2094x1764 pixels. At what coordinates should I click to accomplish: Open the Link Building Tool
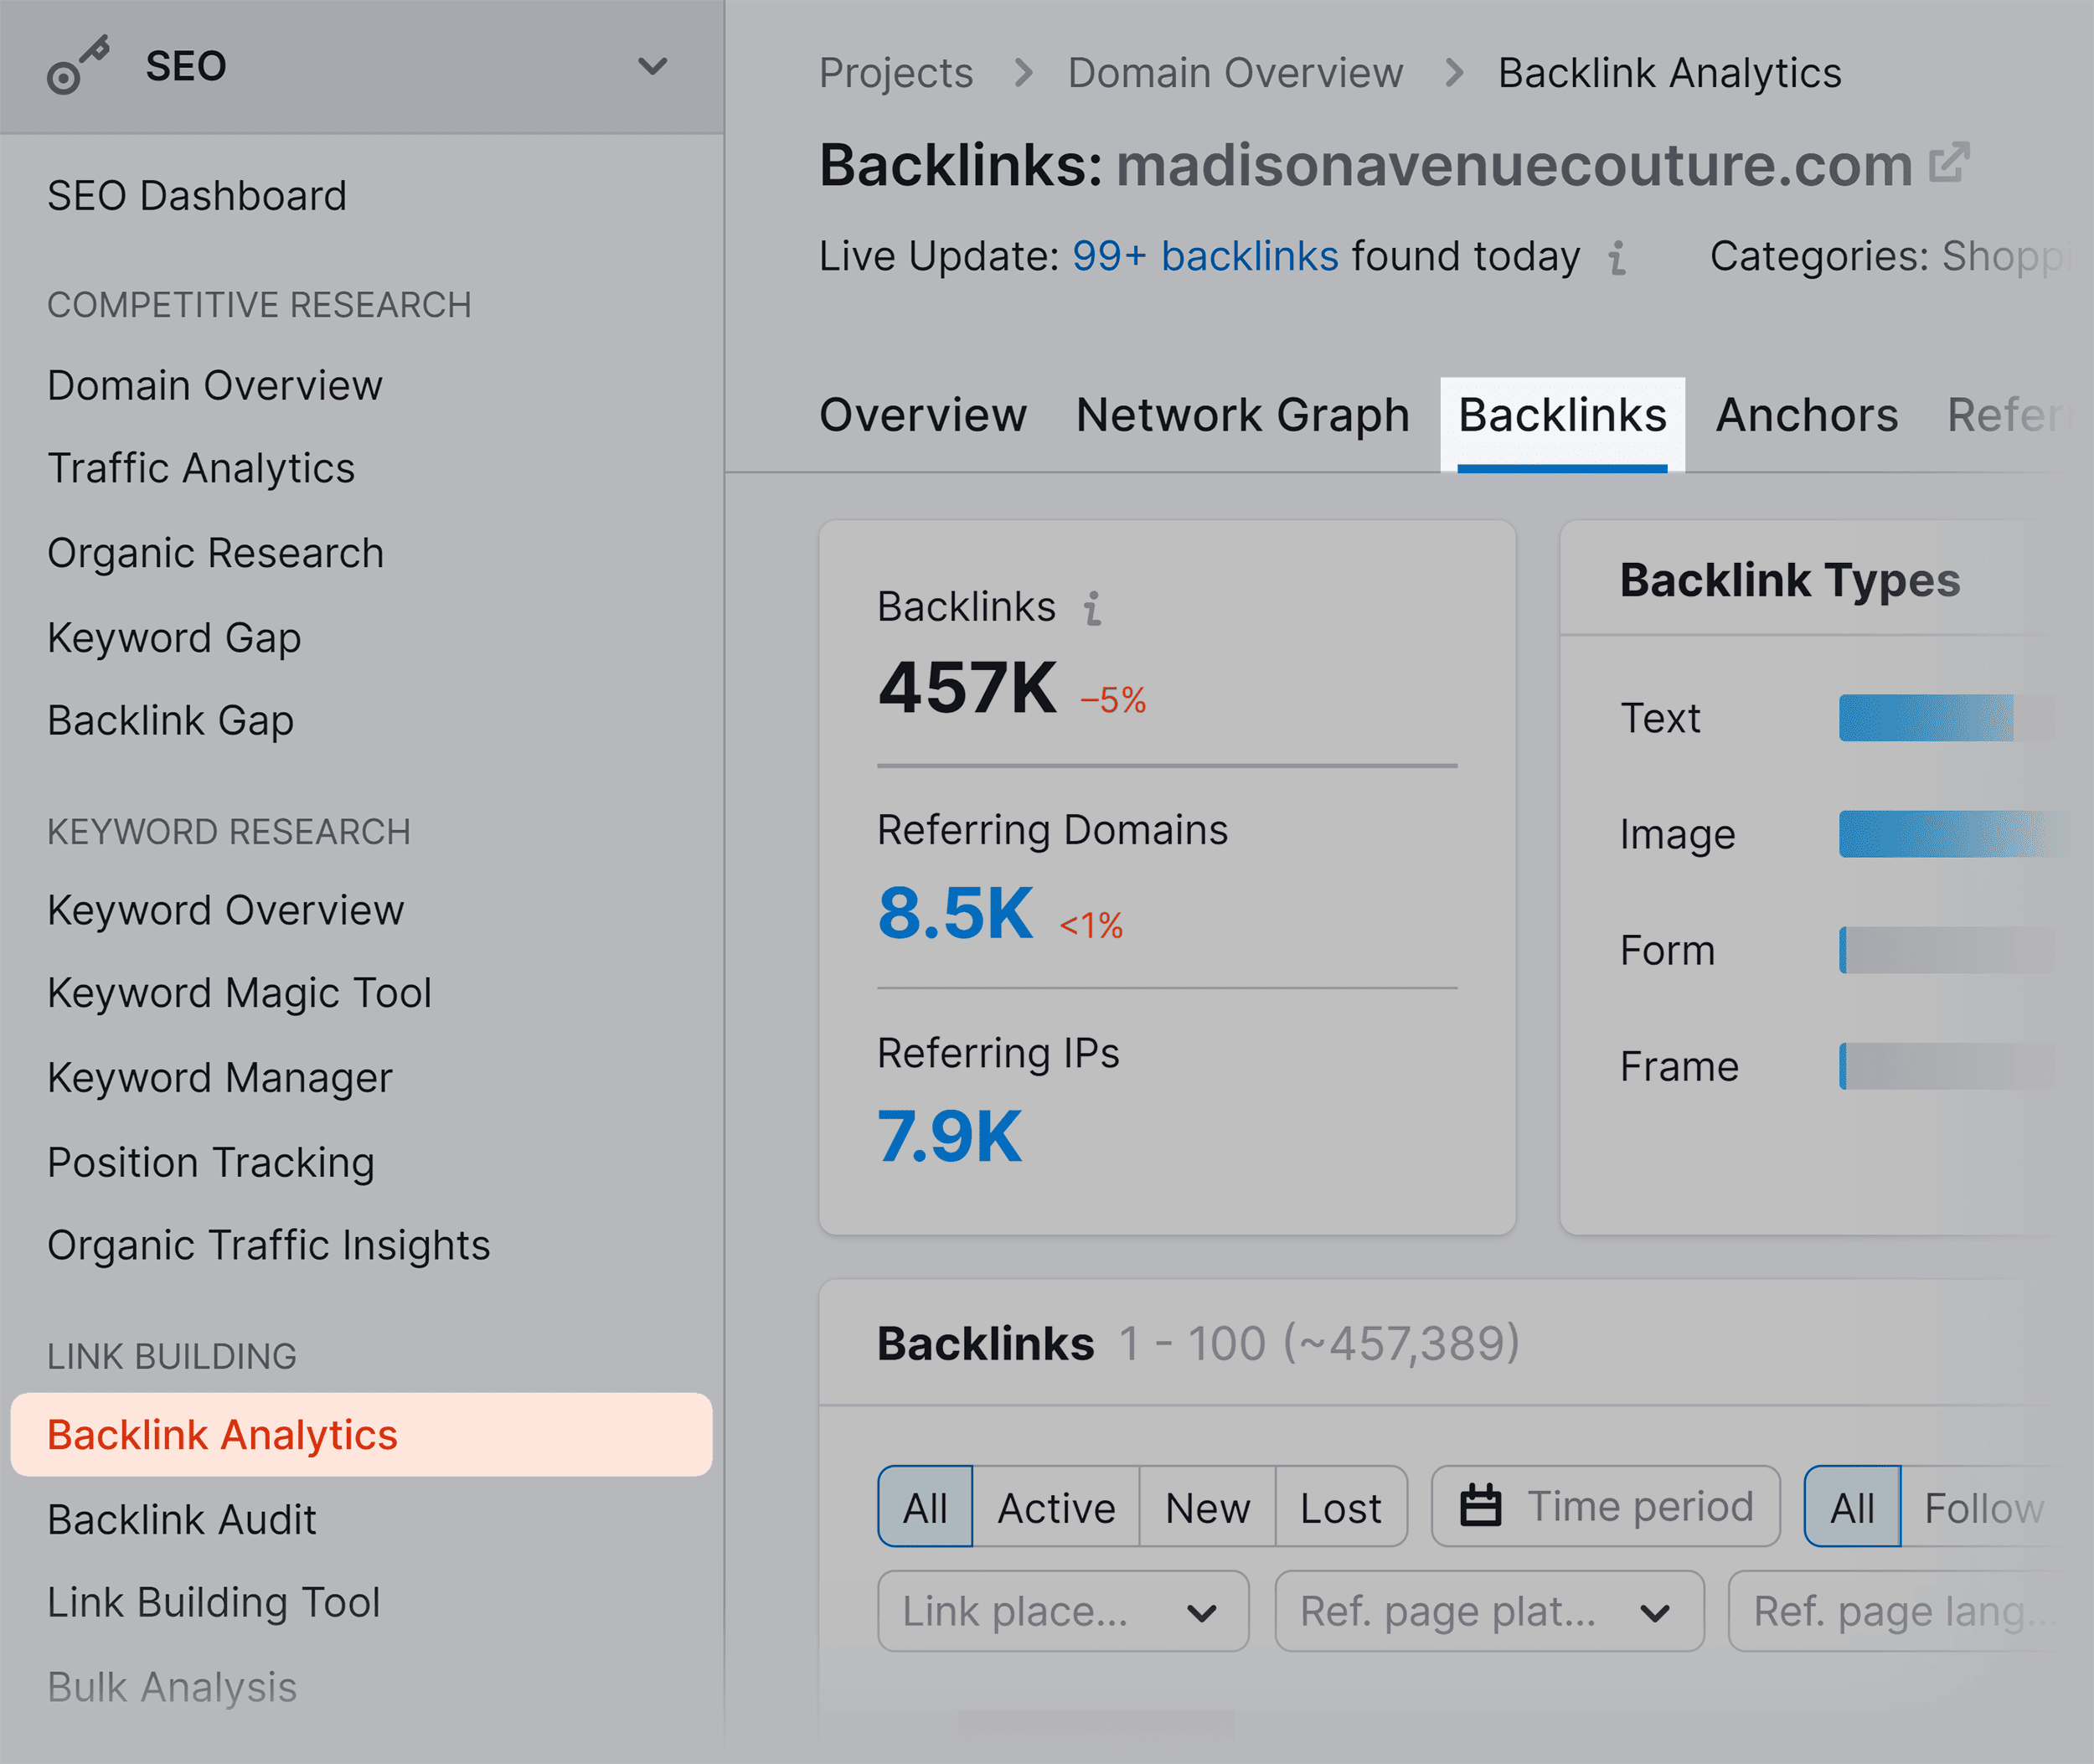(x=214, y=1603)
